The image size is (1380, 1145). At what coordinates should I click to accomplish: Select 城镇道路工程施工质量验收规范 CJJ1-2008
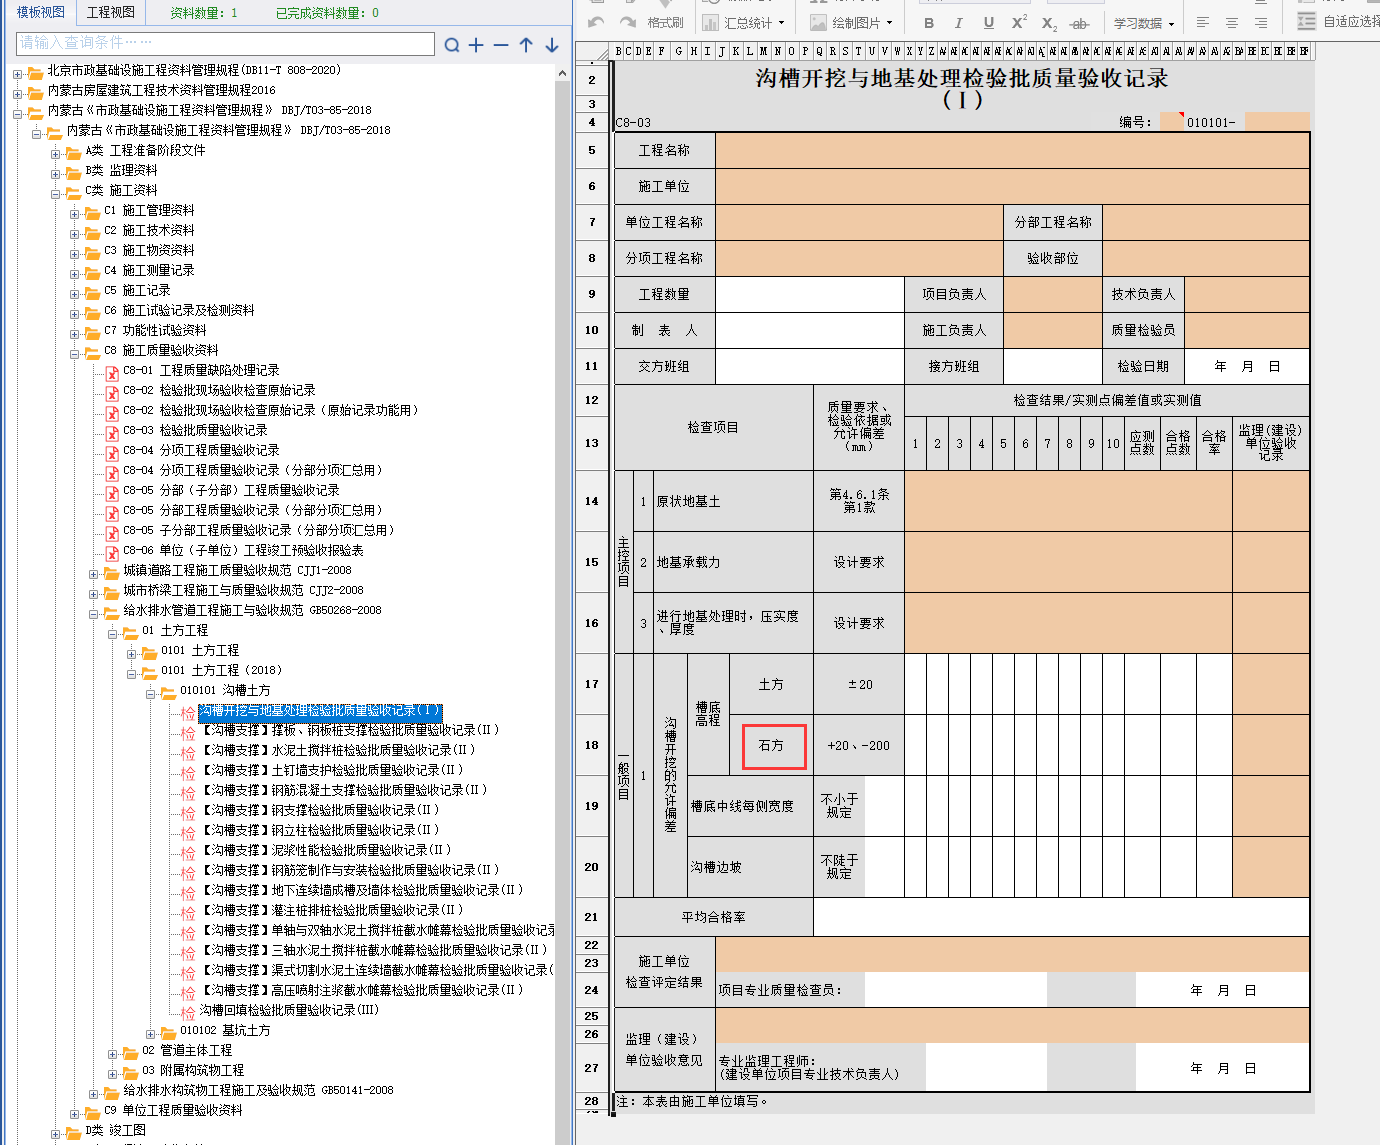coord(237,570)
